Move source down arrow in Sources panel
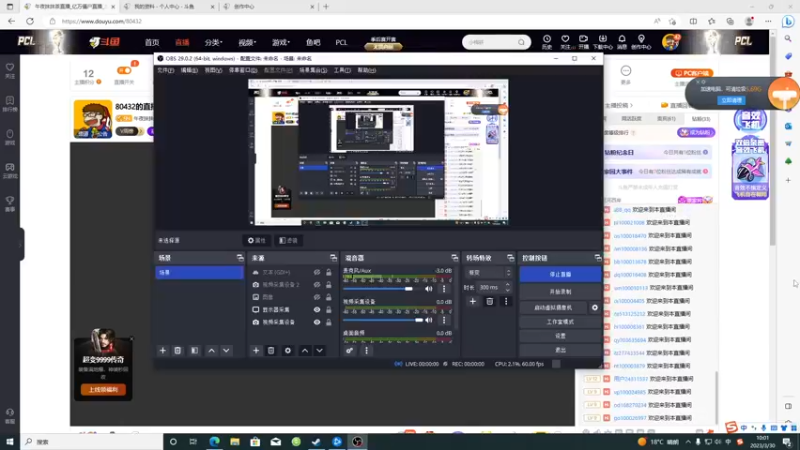Screen dimensions: 800x450 tap(319, 351)
